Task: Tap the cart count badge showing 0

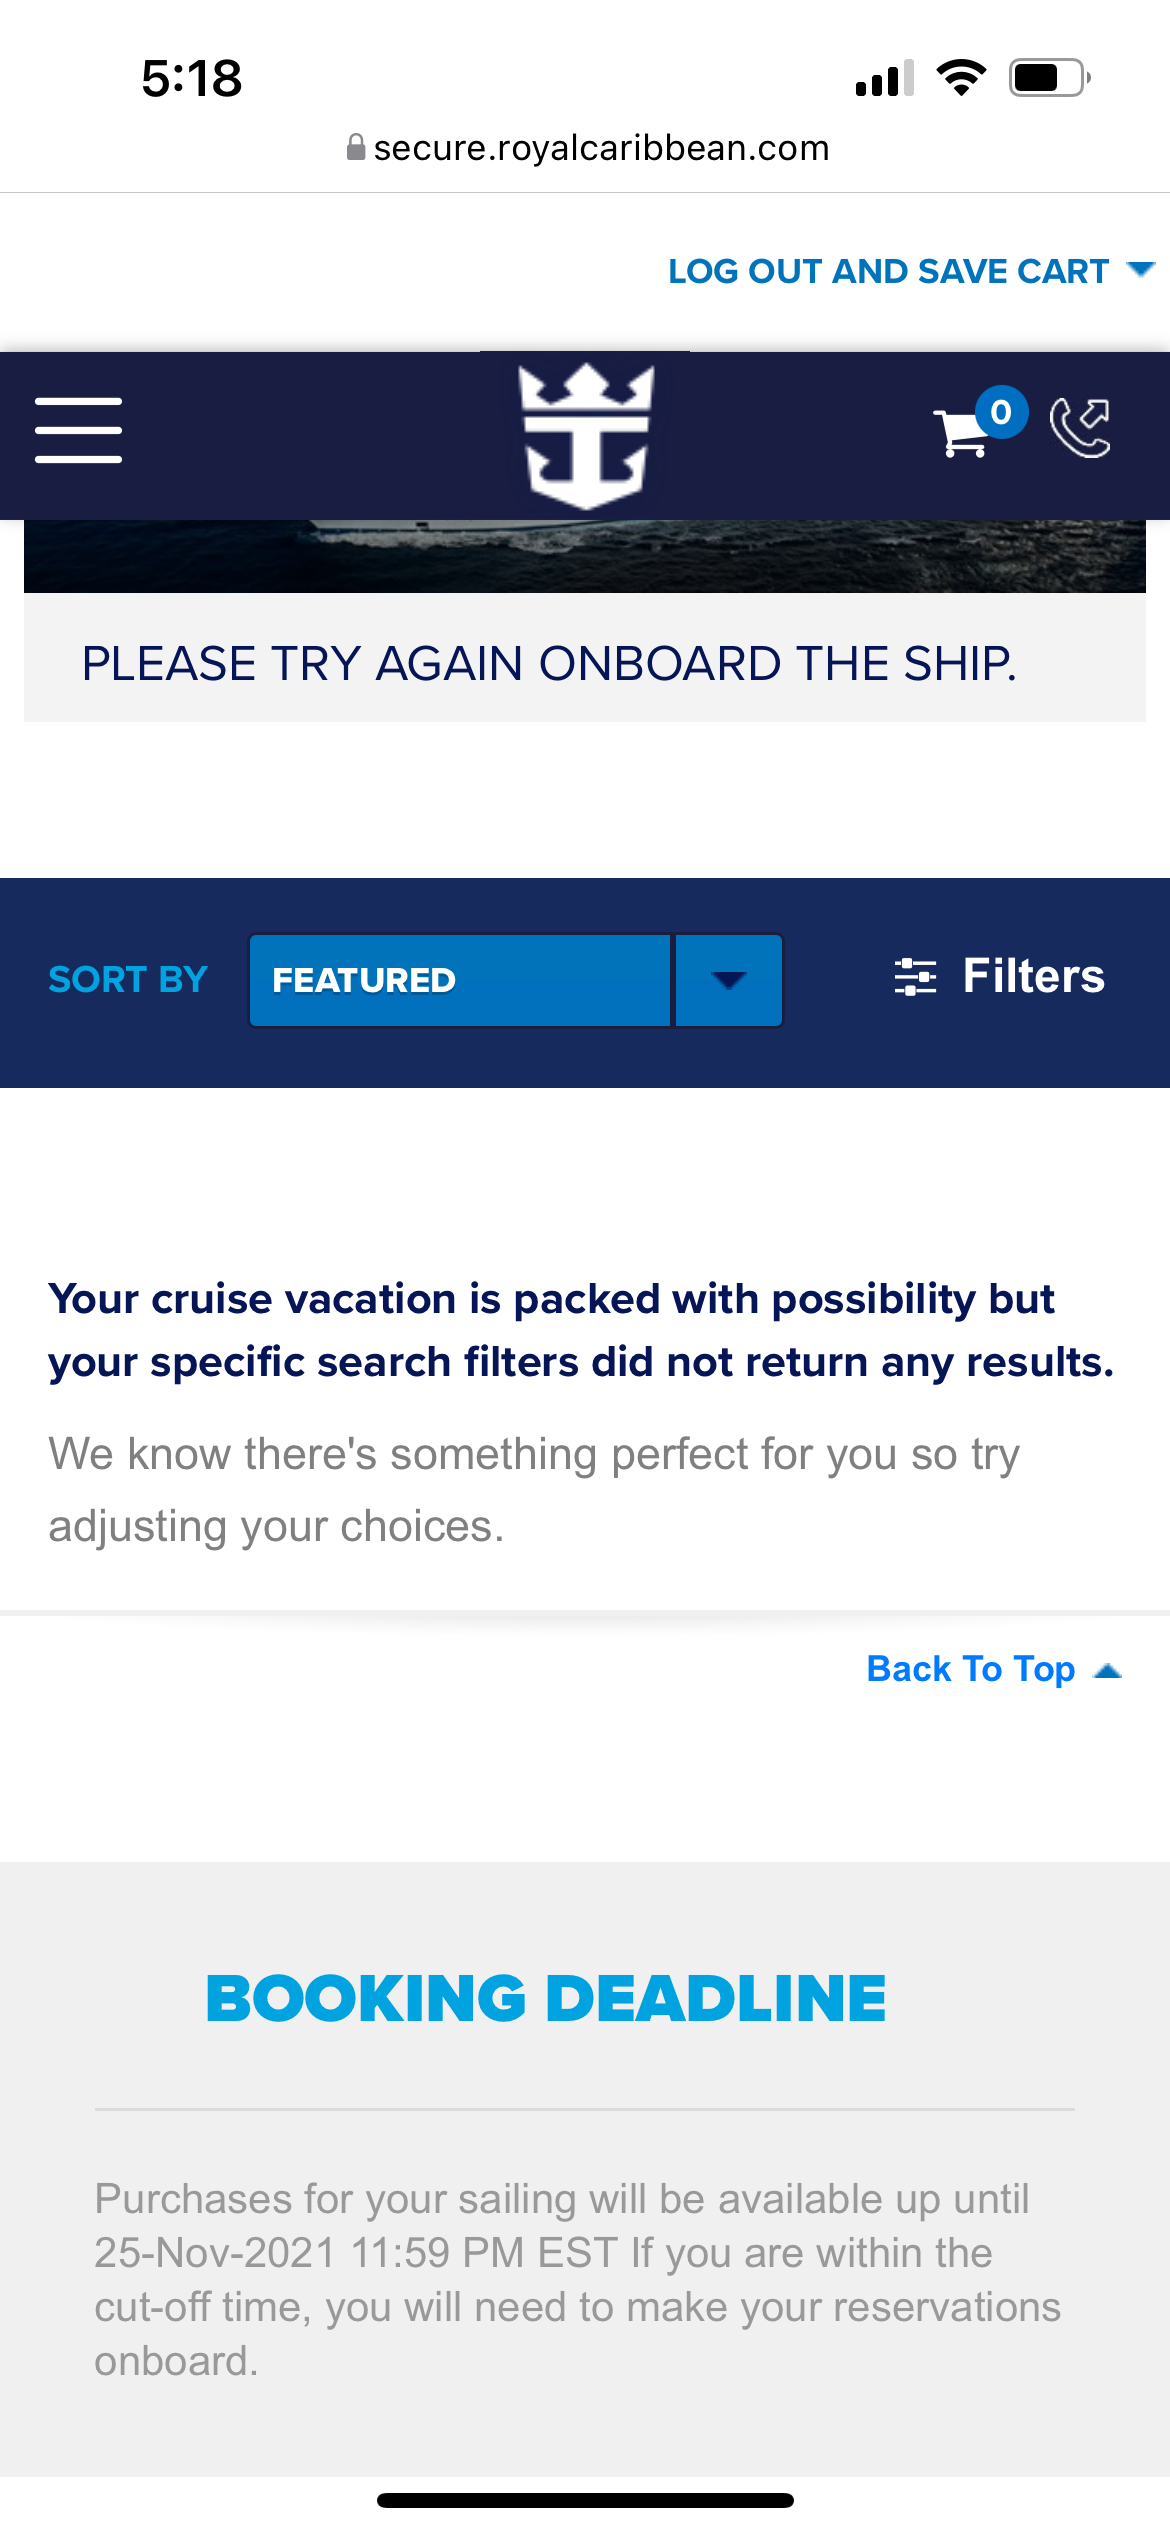Action: (1001, 411)
